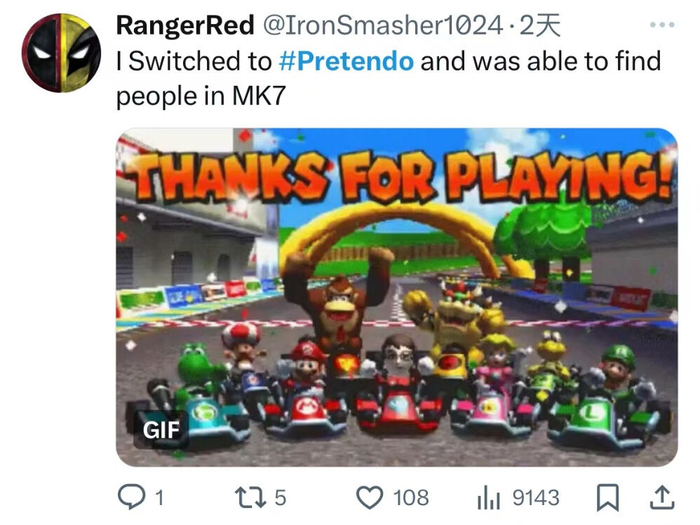Open the three-dot more options menu
The height and width of the screenshot is (525, 700).
662,25
